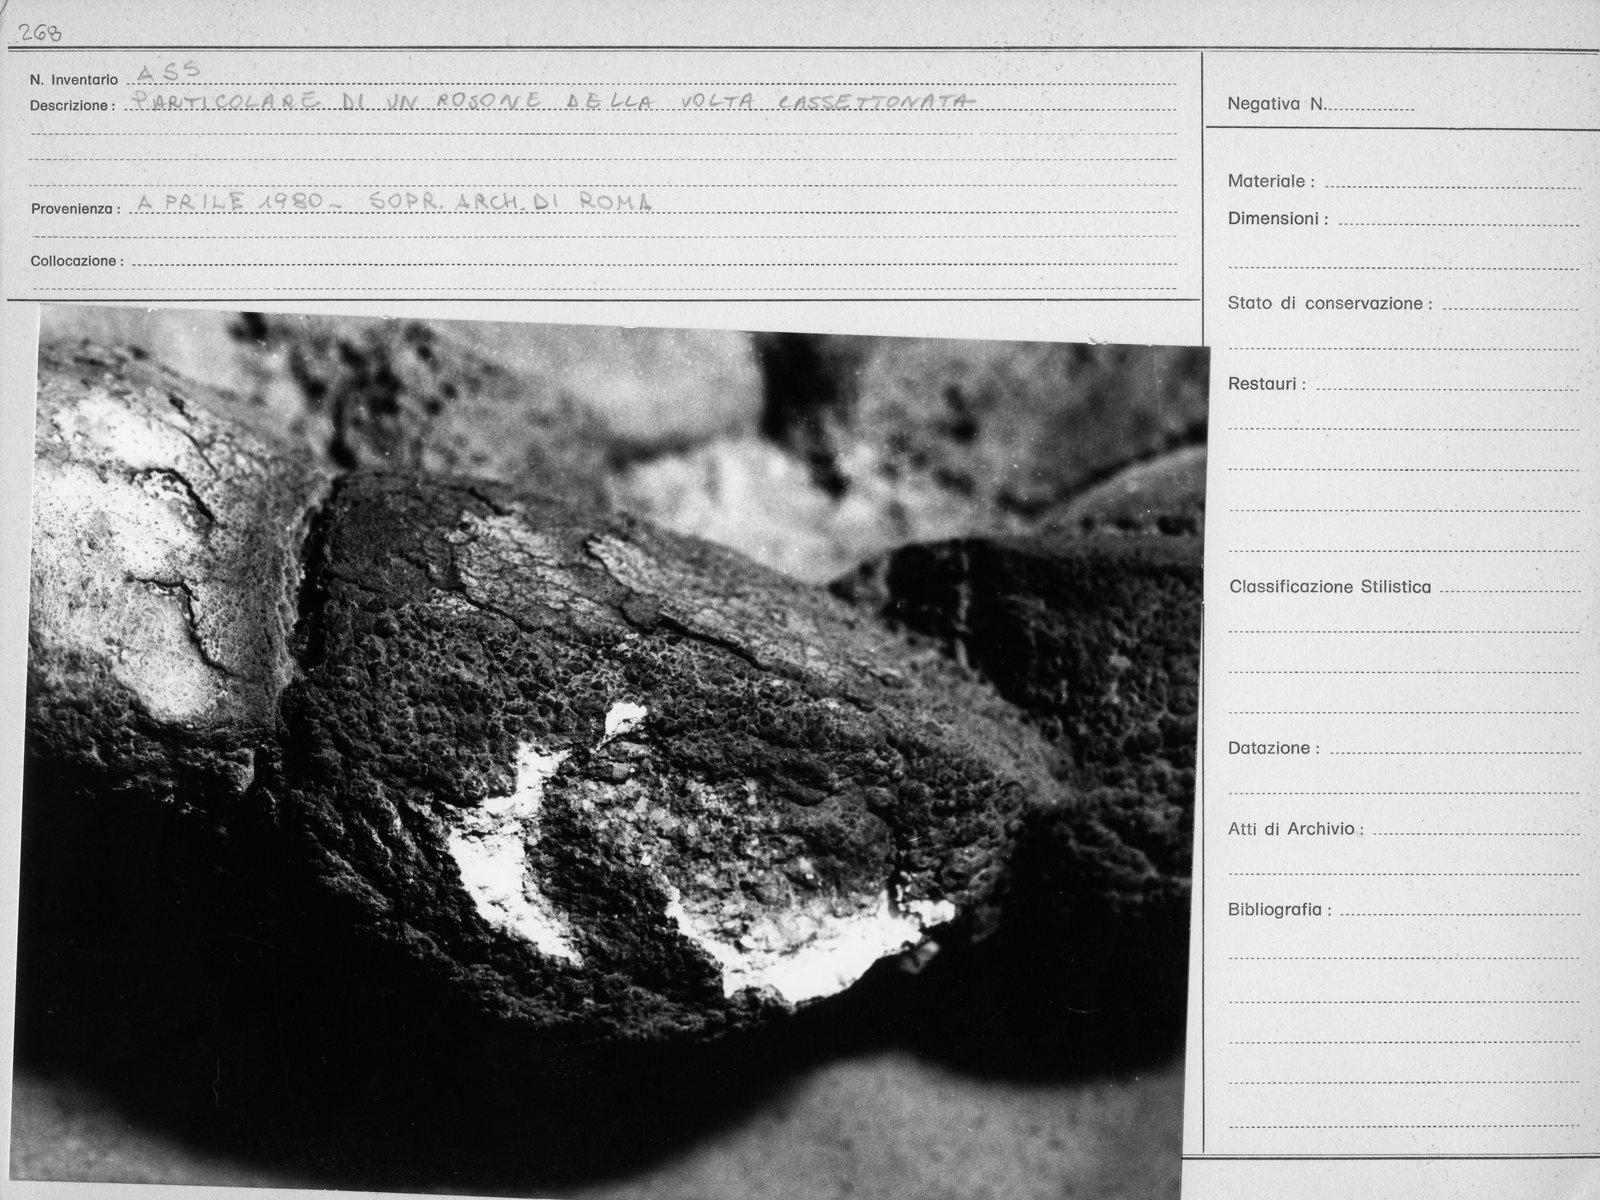Click the handwritten inventory value 'ASS'
The image size is (1600, 1200).
[168, 70]
